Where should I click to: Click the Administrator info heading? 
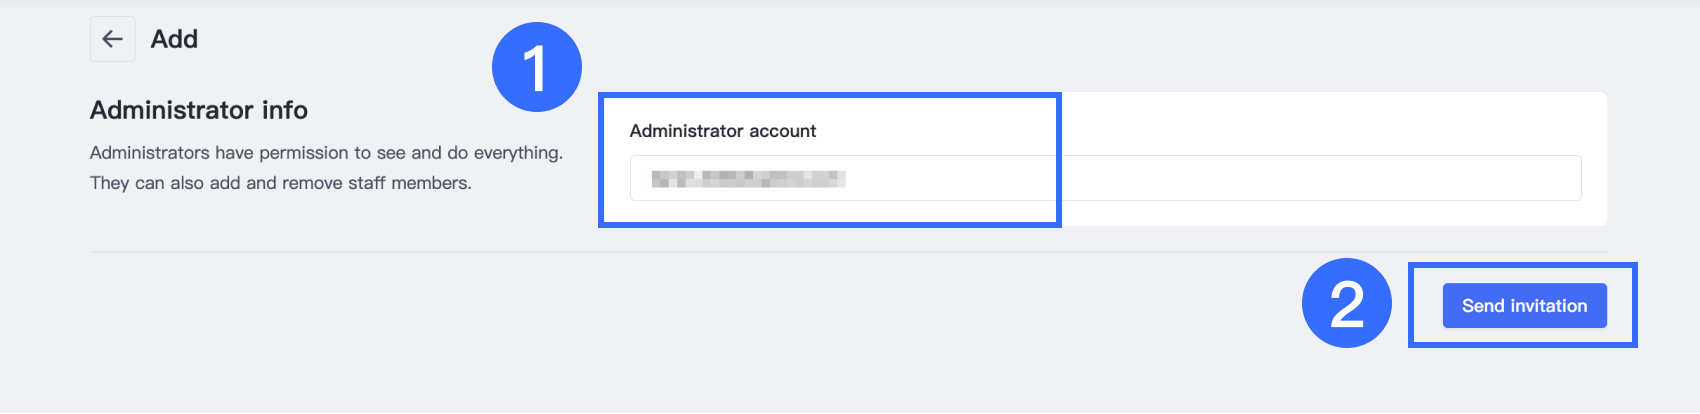(198, 110)
